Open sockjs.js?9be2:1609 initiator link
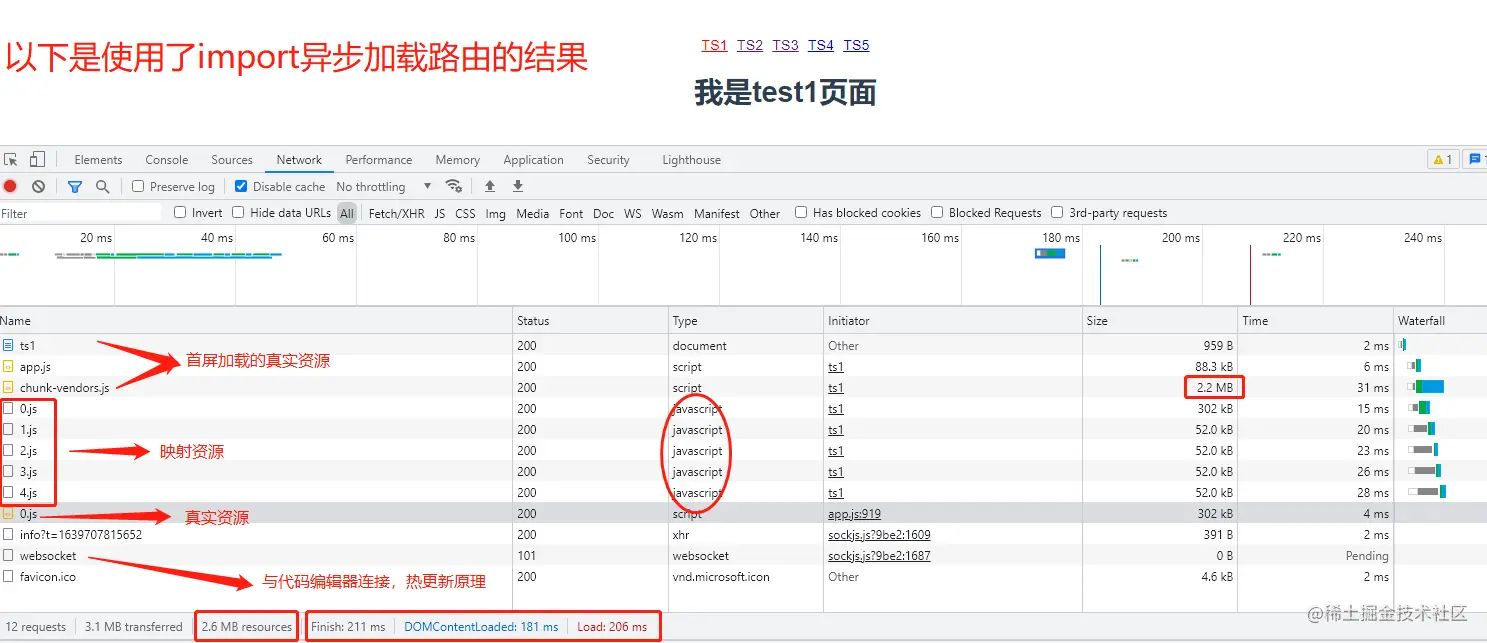The image size is (1487, 643). pyautogui.click(x=879, y=535)
